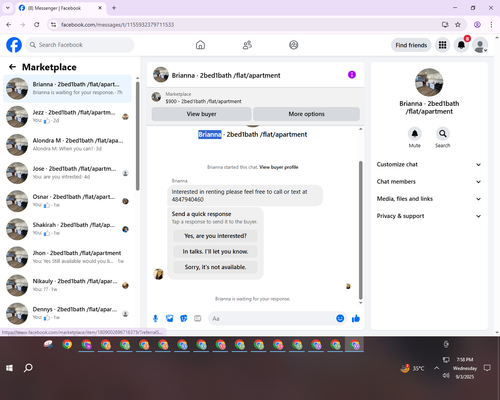500x400 pixels.
Task: Open the Groups/profile circle icon in top navigation
Action: click(x=294, y=45)
